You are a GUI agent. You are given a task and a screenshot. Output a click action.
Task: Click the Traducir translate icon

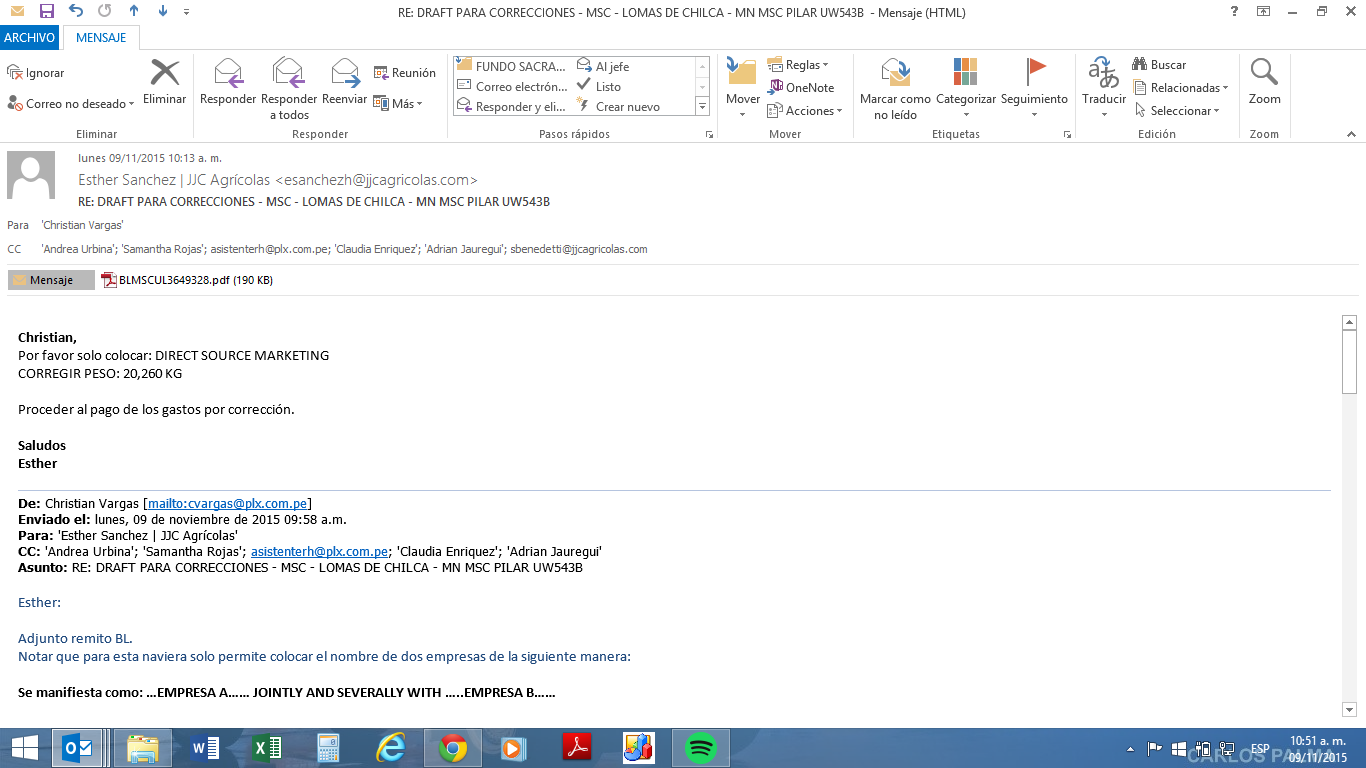1104,75
